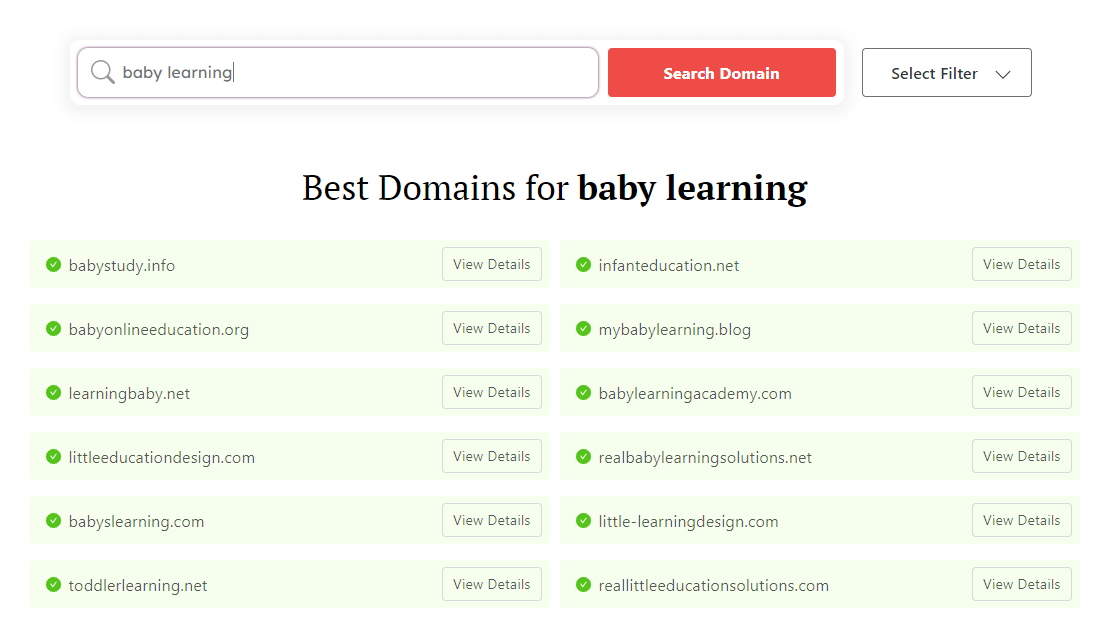Screen dimensions: 1107x624
Task: Click green checkmark next to learningbaby.net
Action: point(54,393)
